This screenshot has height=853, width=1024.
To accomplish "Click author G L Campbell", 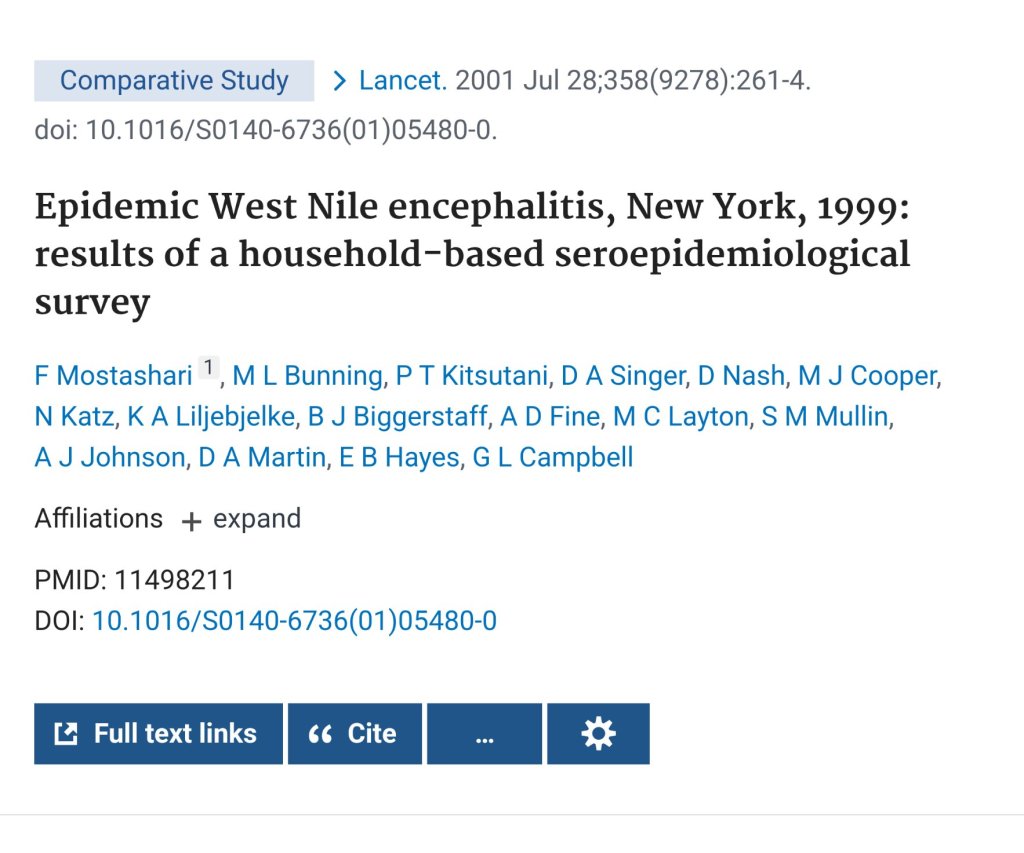I will pos(552,458).
